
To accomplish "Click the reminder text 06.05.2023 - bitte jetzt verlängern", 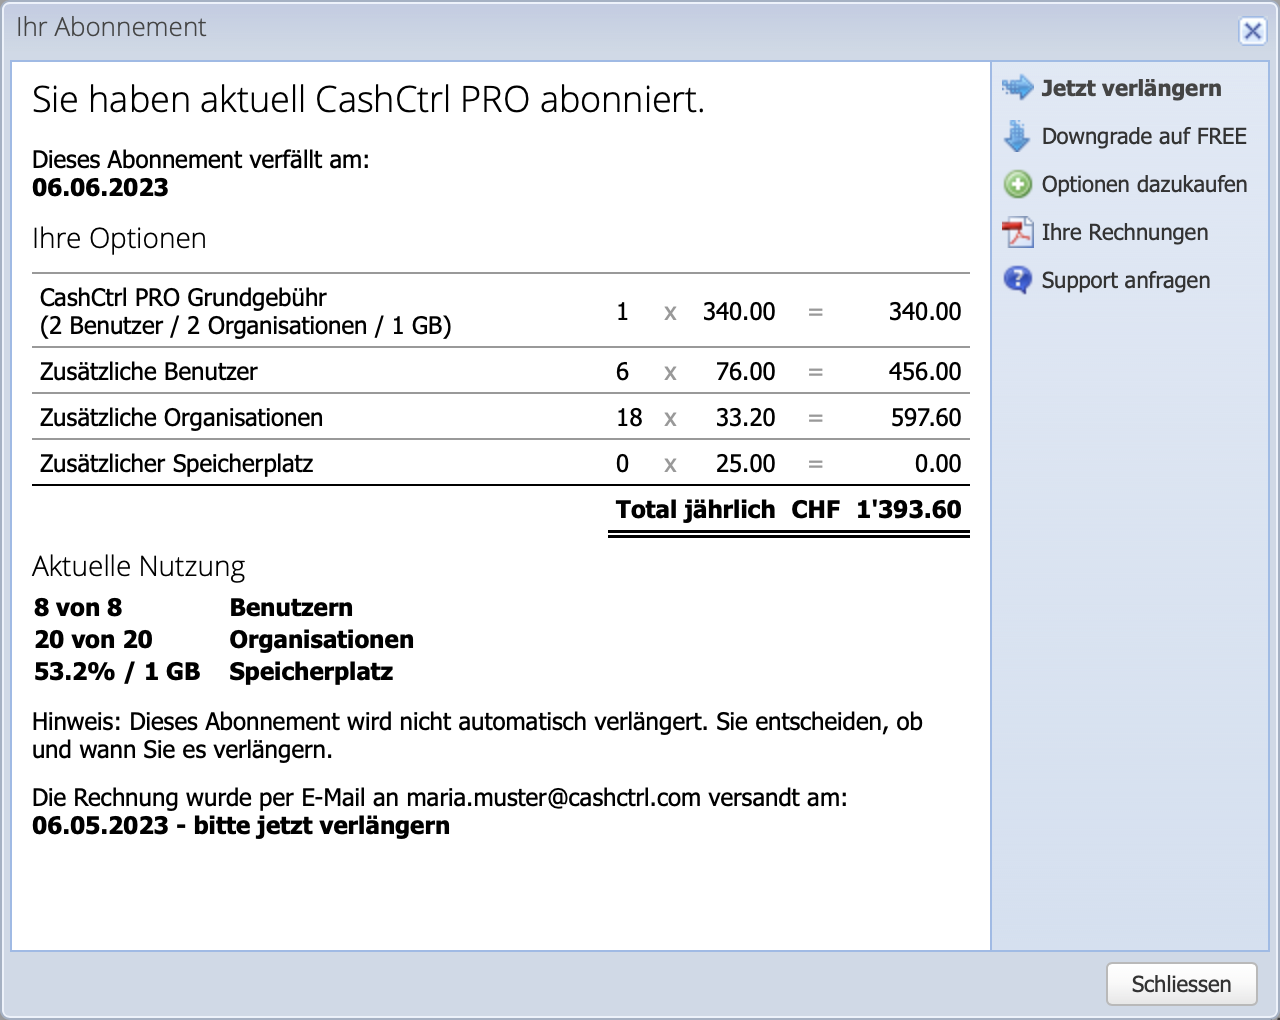I will point(241,826).
